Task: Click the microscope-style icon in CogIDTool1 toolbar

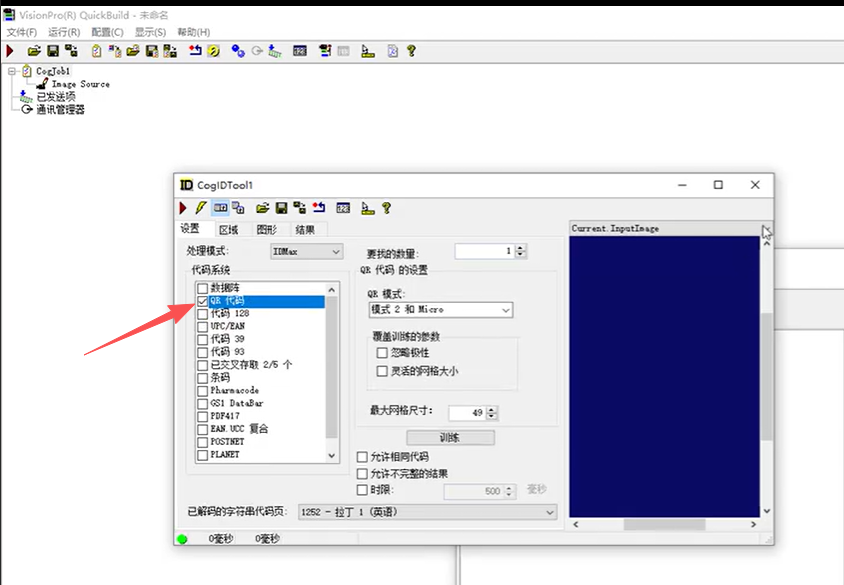Action: [x=368, y=208]
